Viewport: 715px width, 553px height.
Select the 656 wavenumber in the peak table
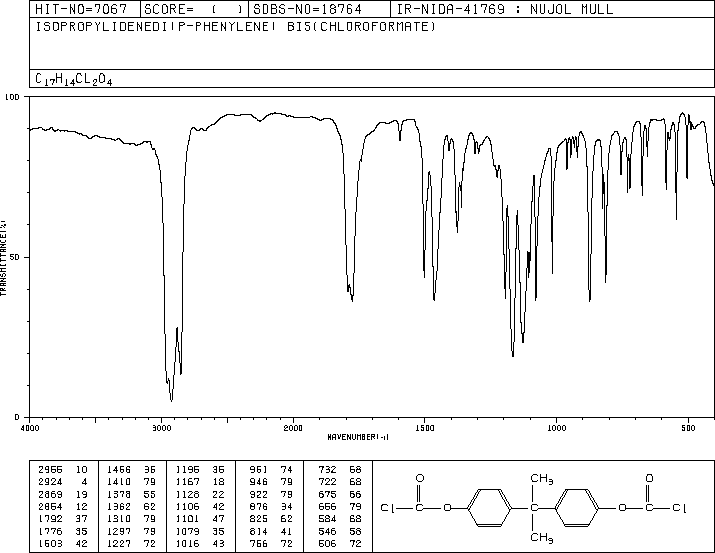[327, 506]
